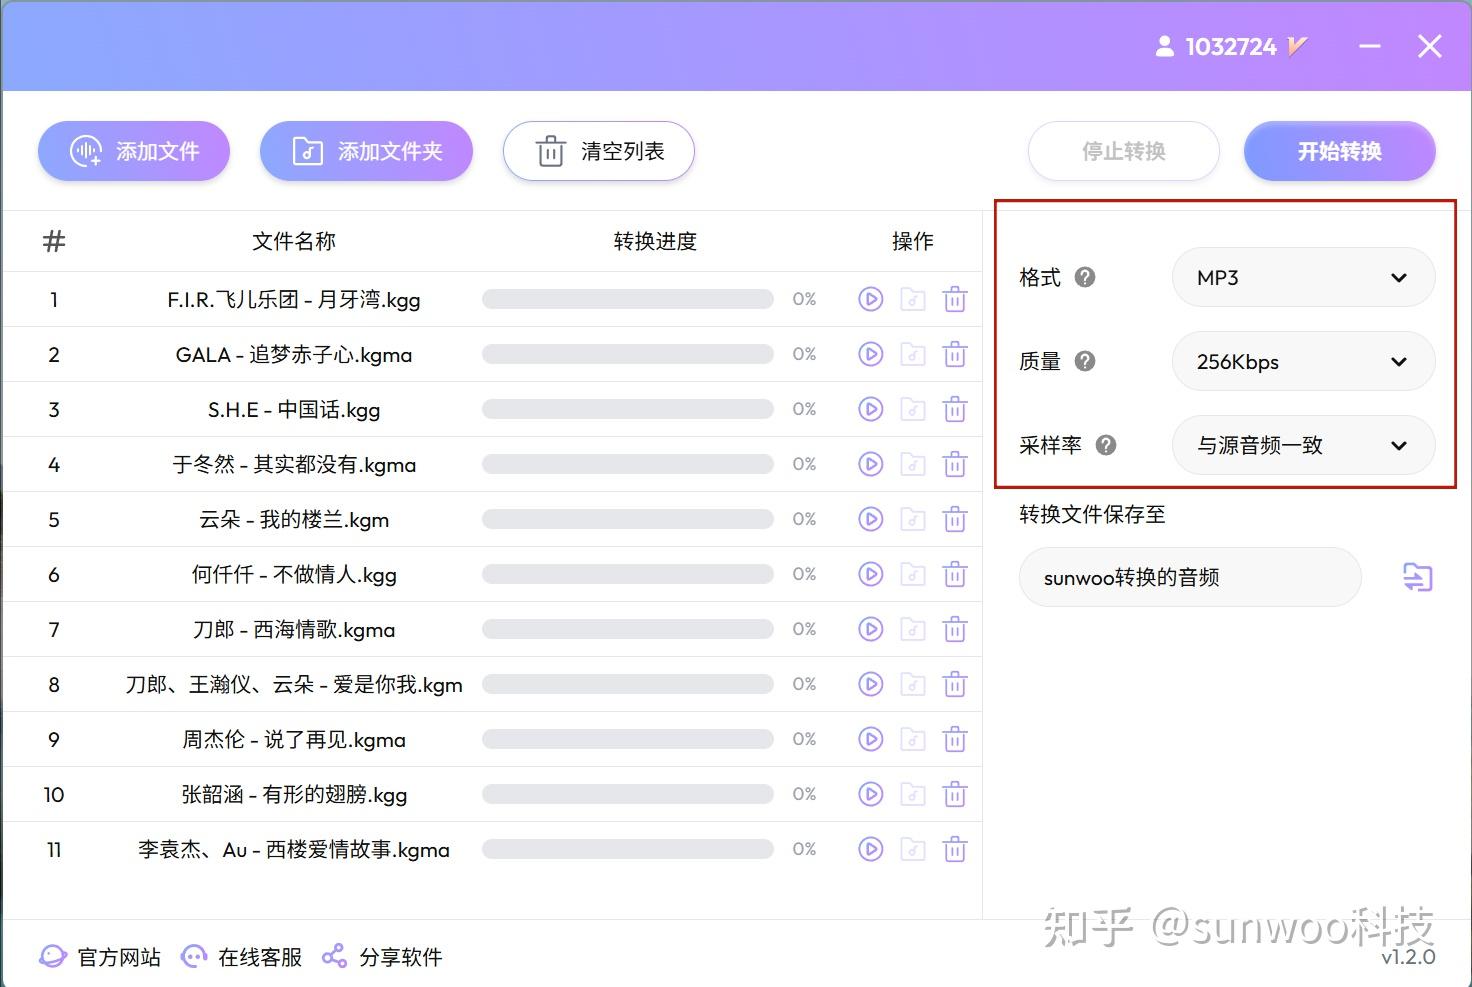The image size is (1472, 987).
Task: Click the help icon next to 格式
Action: coord(1086,278)
